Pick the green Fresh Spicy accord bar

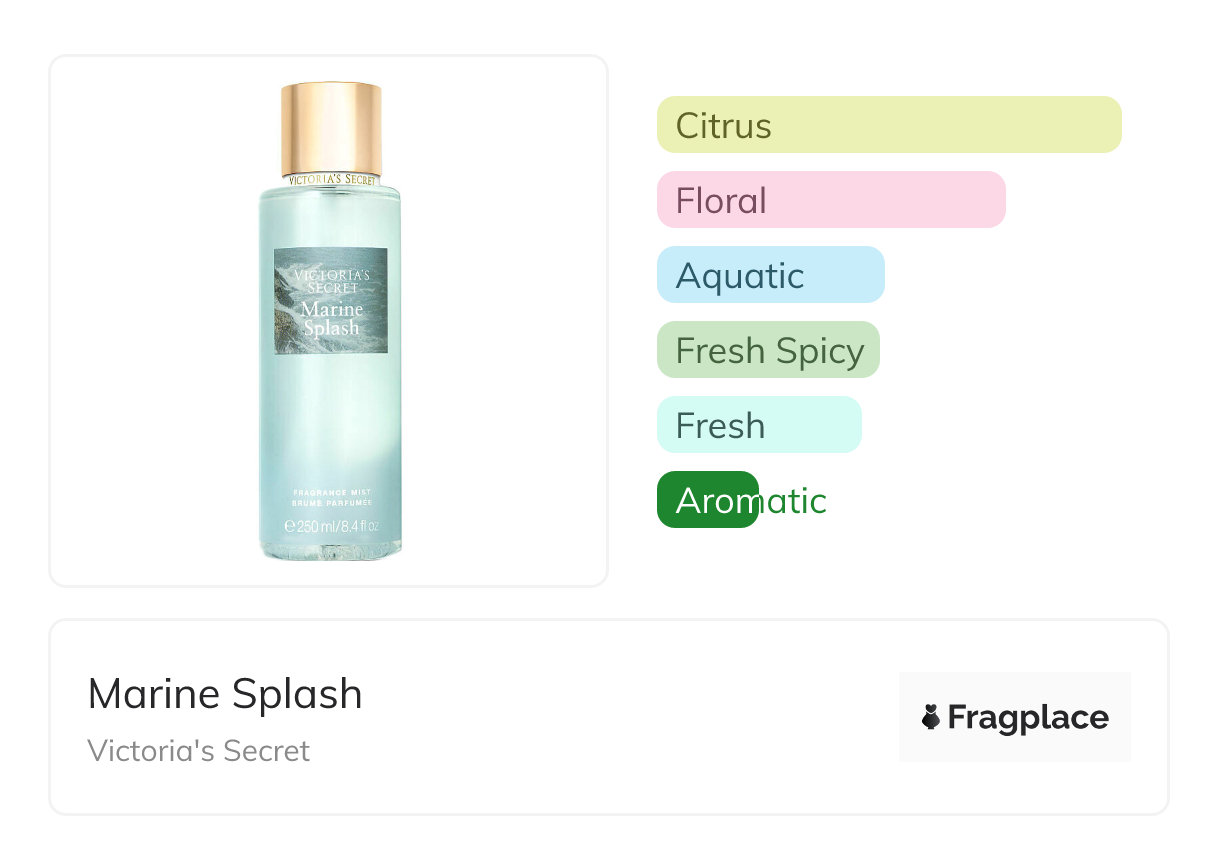coord(767,350)
